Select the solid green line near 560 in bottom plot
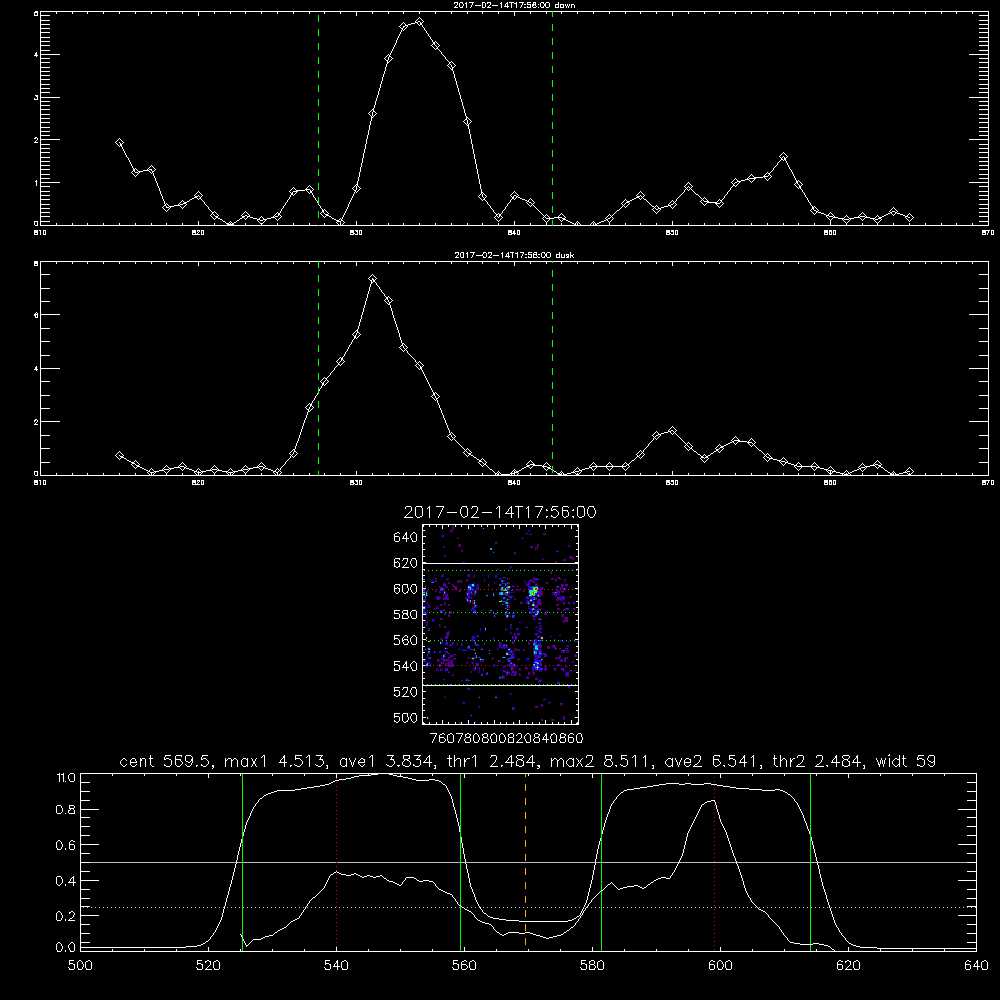Image resolution: width=1000 pixels, height=1000 pixels. tap(460, 861)
